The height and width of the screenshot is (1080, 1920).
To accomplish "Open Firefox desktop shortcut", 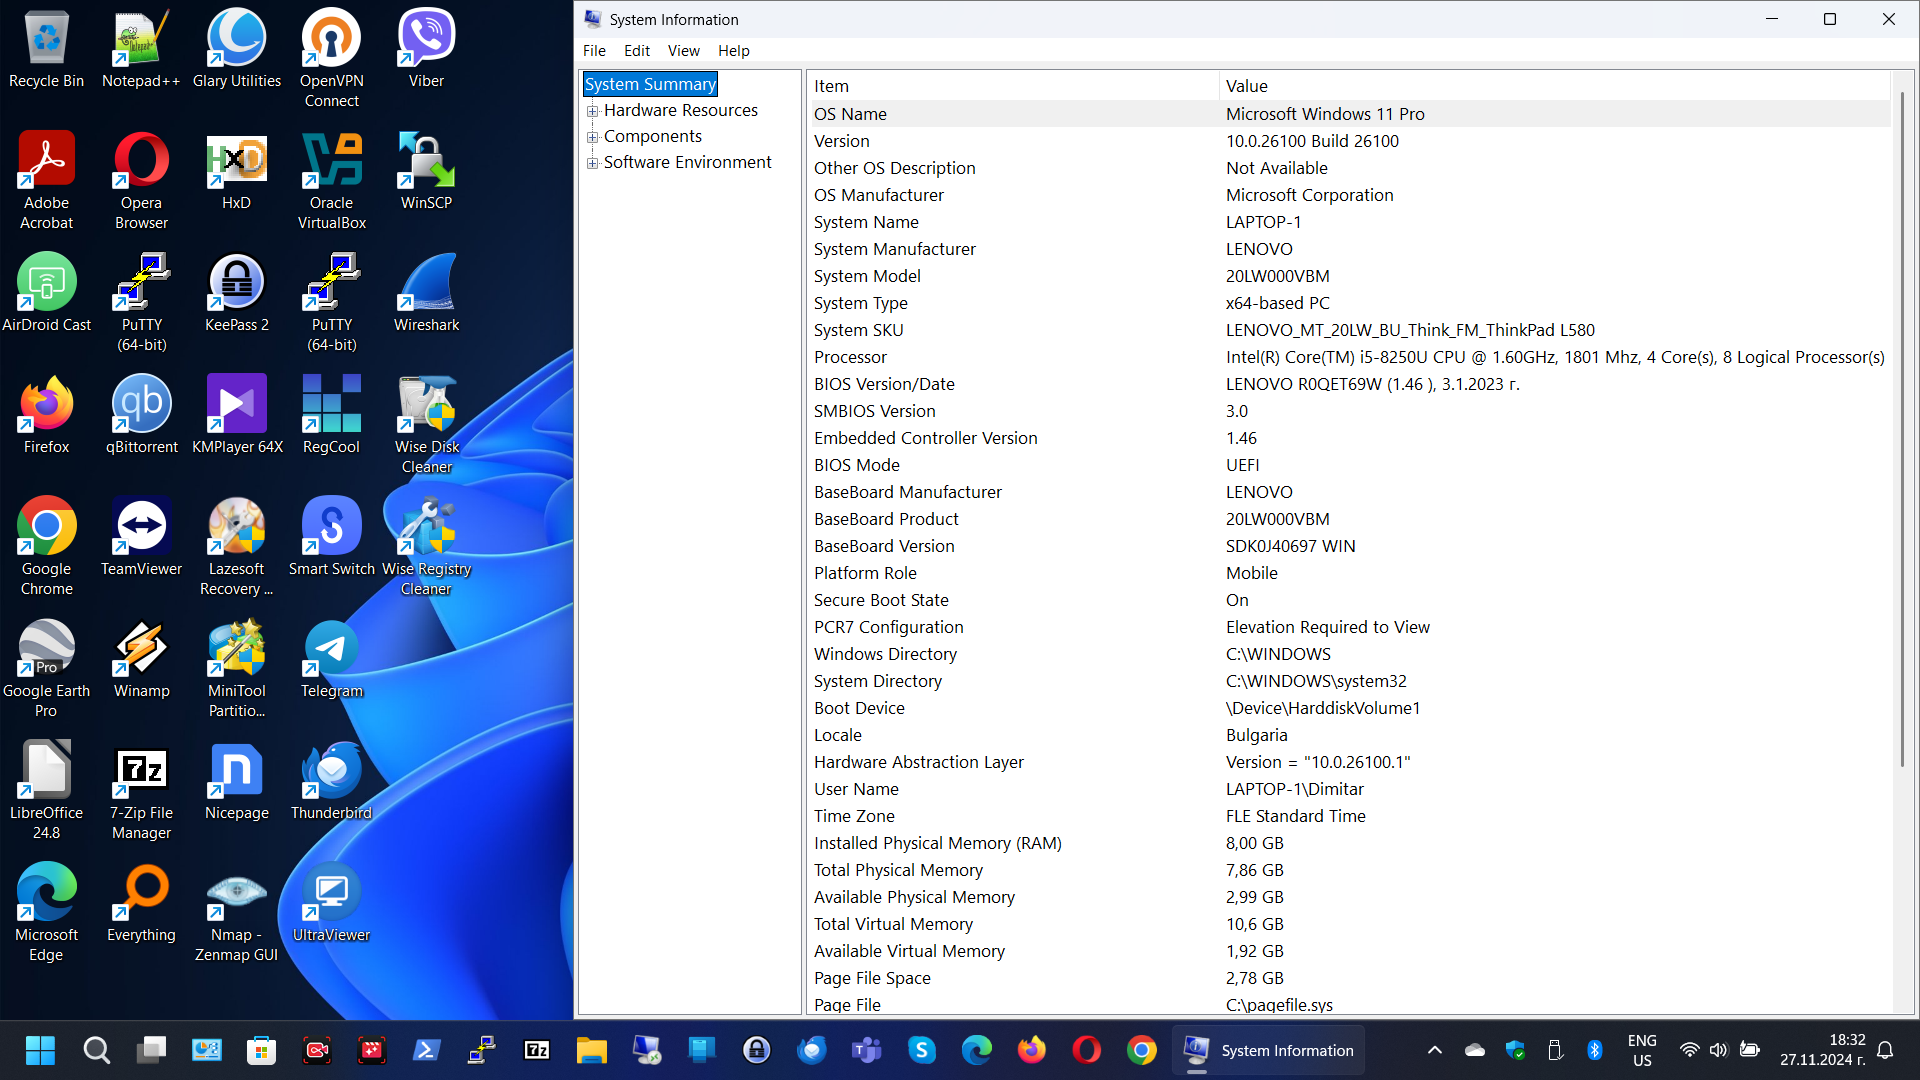I will [46, 416].
